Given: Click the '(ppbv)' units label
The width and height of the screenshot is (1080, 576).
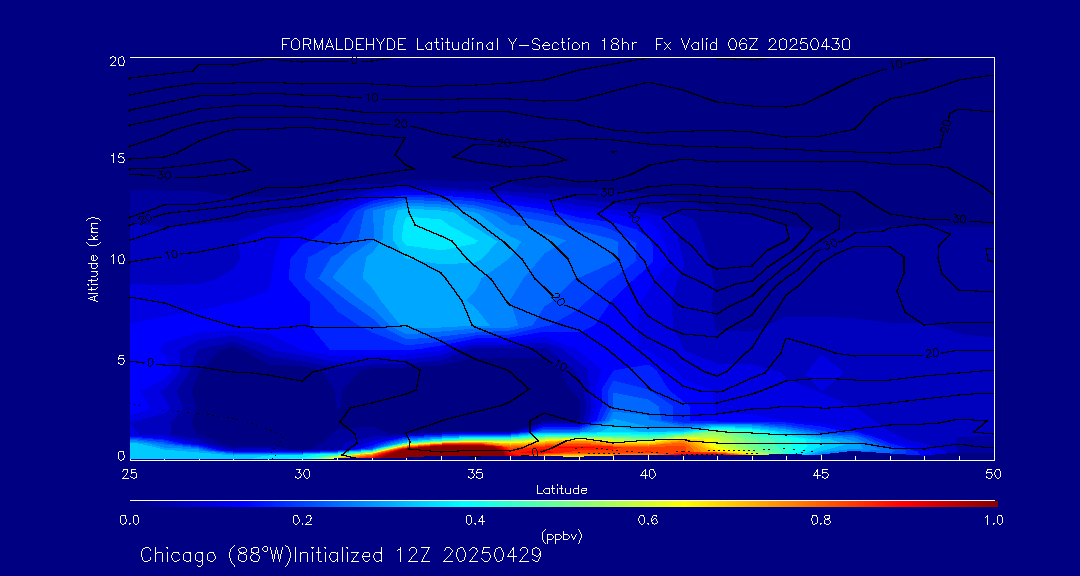Looking at the screenshot, I should (561, 537).
